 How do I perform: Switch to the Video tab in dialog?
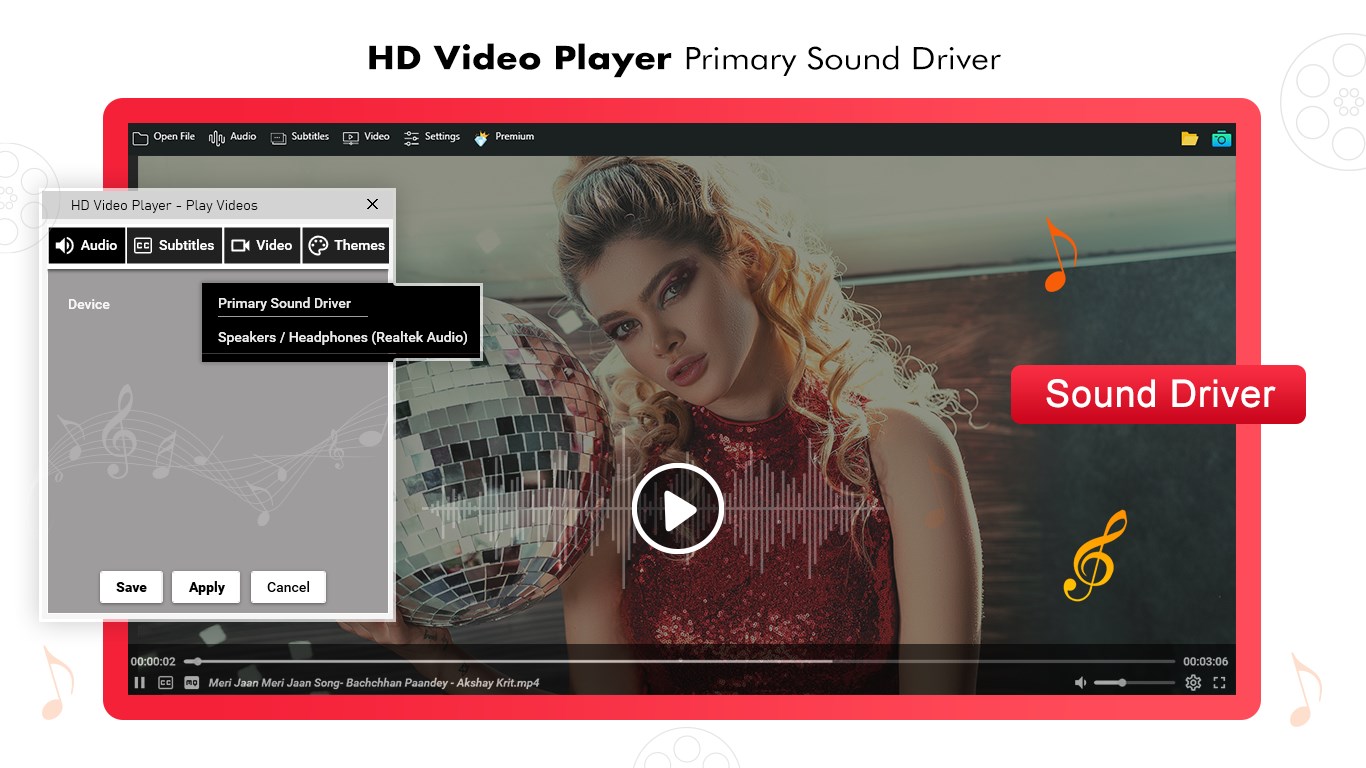(262, 245)
